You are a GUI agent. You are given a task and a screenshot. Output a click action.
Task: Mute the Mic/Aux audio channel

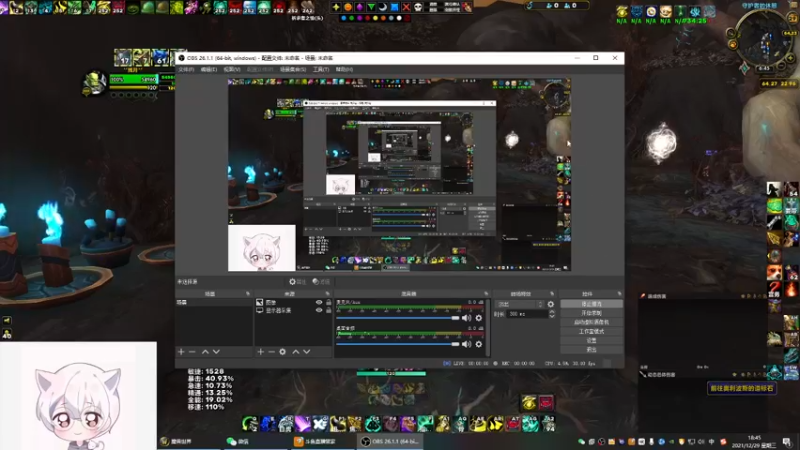tap(466, 318)
